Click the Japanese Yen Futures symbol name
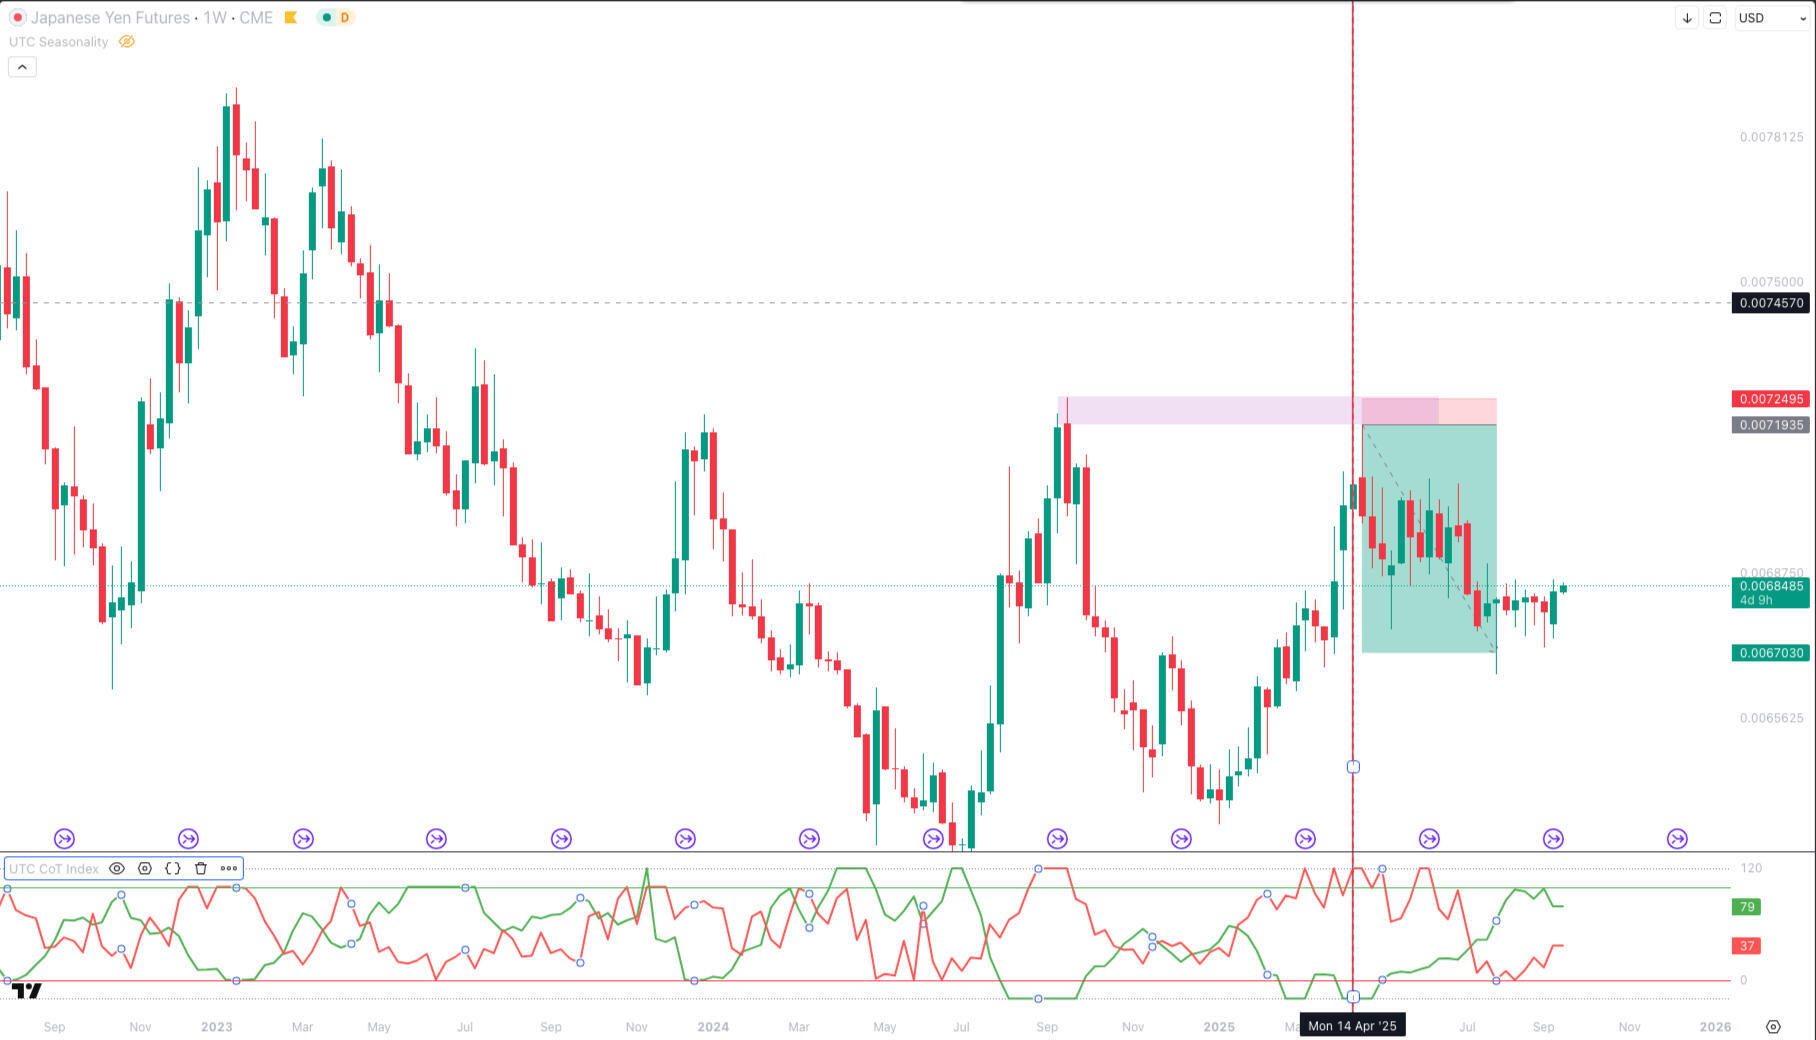The height and width of the screenshot is (1040, 1816). tap(110, 17)
